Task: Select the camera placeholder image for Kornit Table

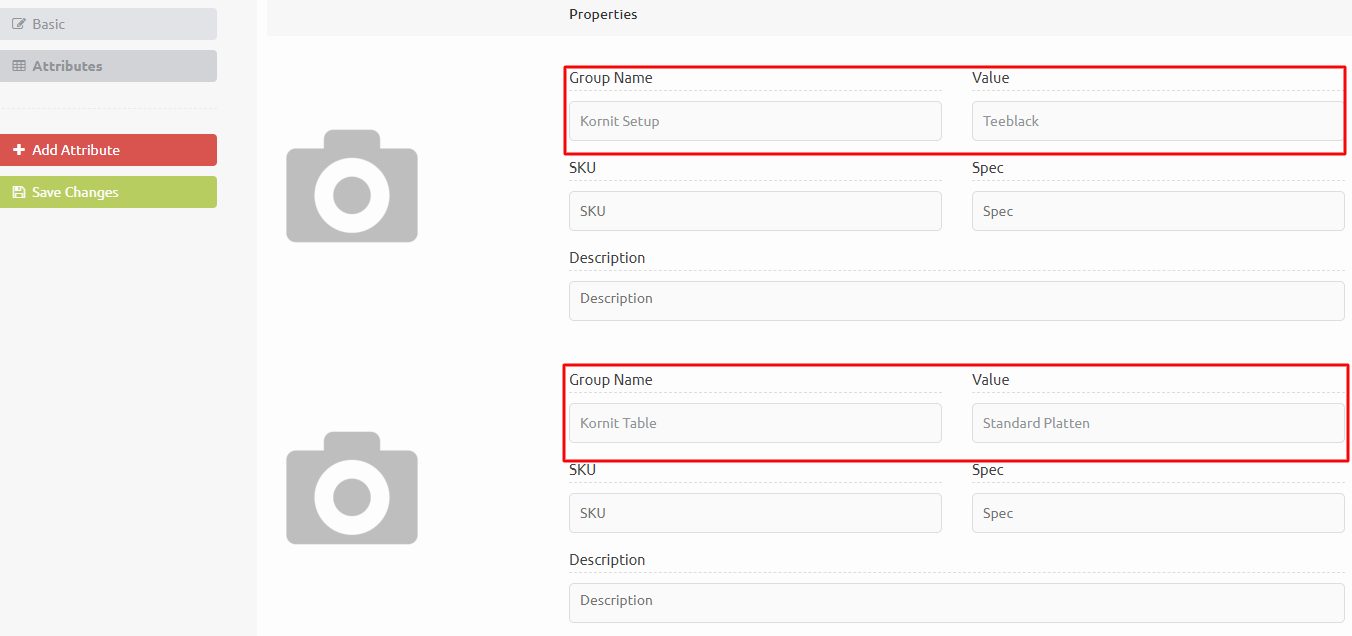Action: [x=352, y=488]
